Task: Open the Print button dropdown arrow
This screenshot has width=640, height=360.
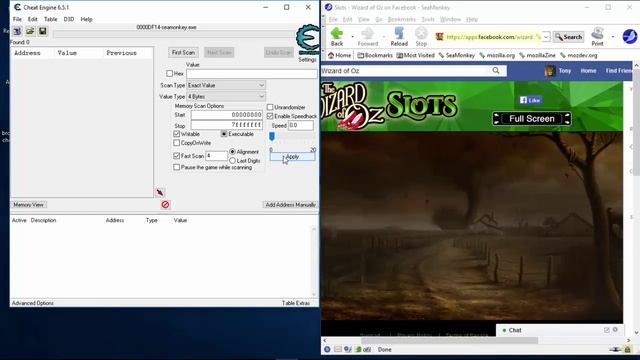Action: pos(613,37)
